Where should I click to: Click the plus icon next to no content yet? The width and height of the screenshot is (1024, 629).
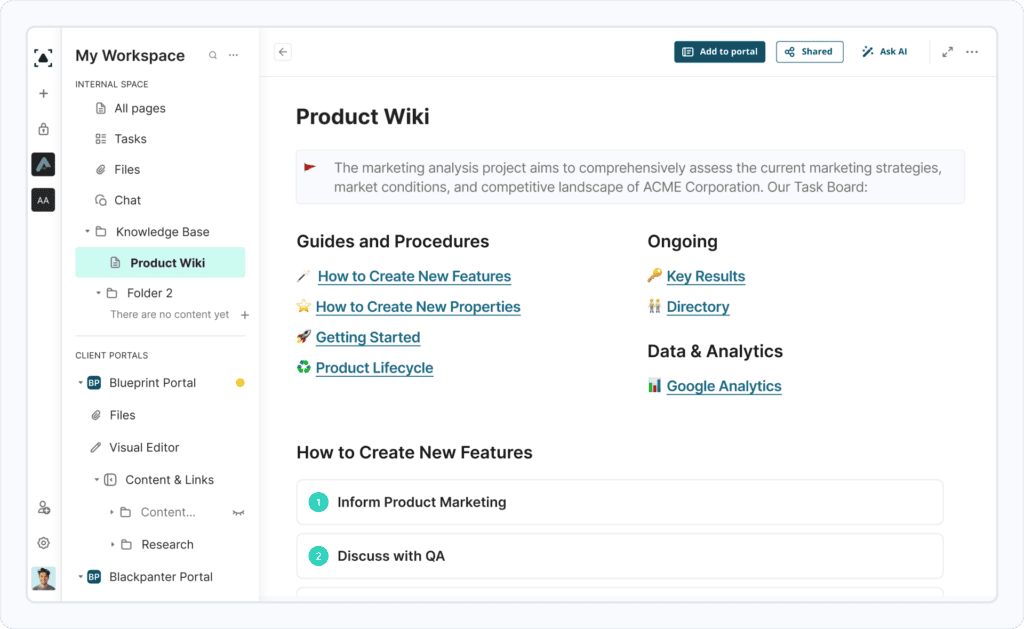pos(245,315)
